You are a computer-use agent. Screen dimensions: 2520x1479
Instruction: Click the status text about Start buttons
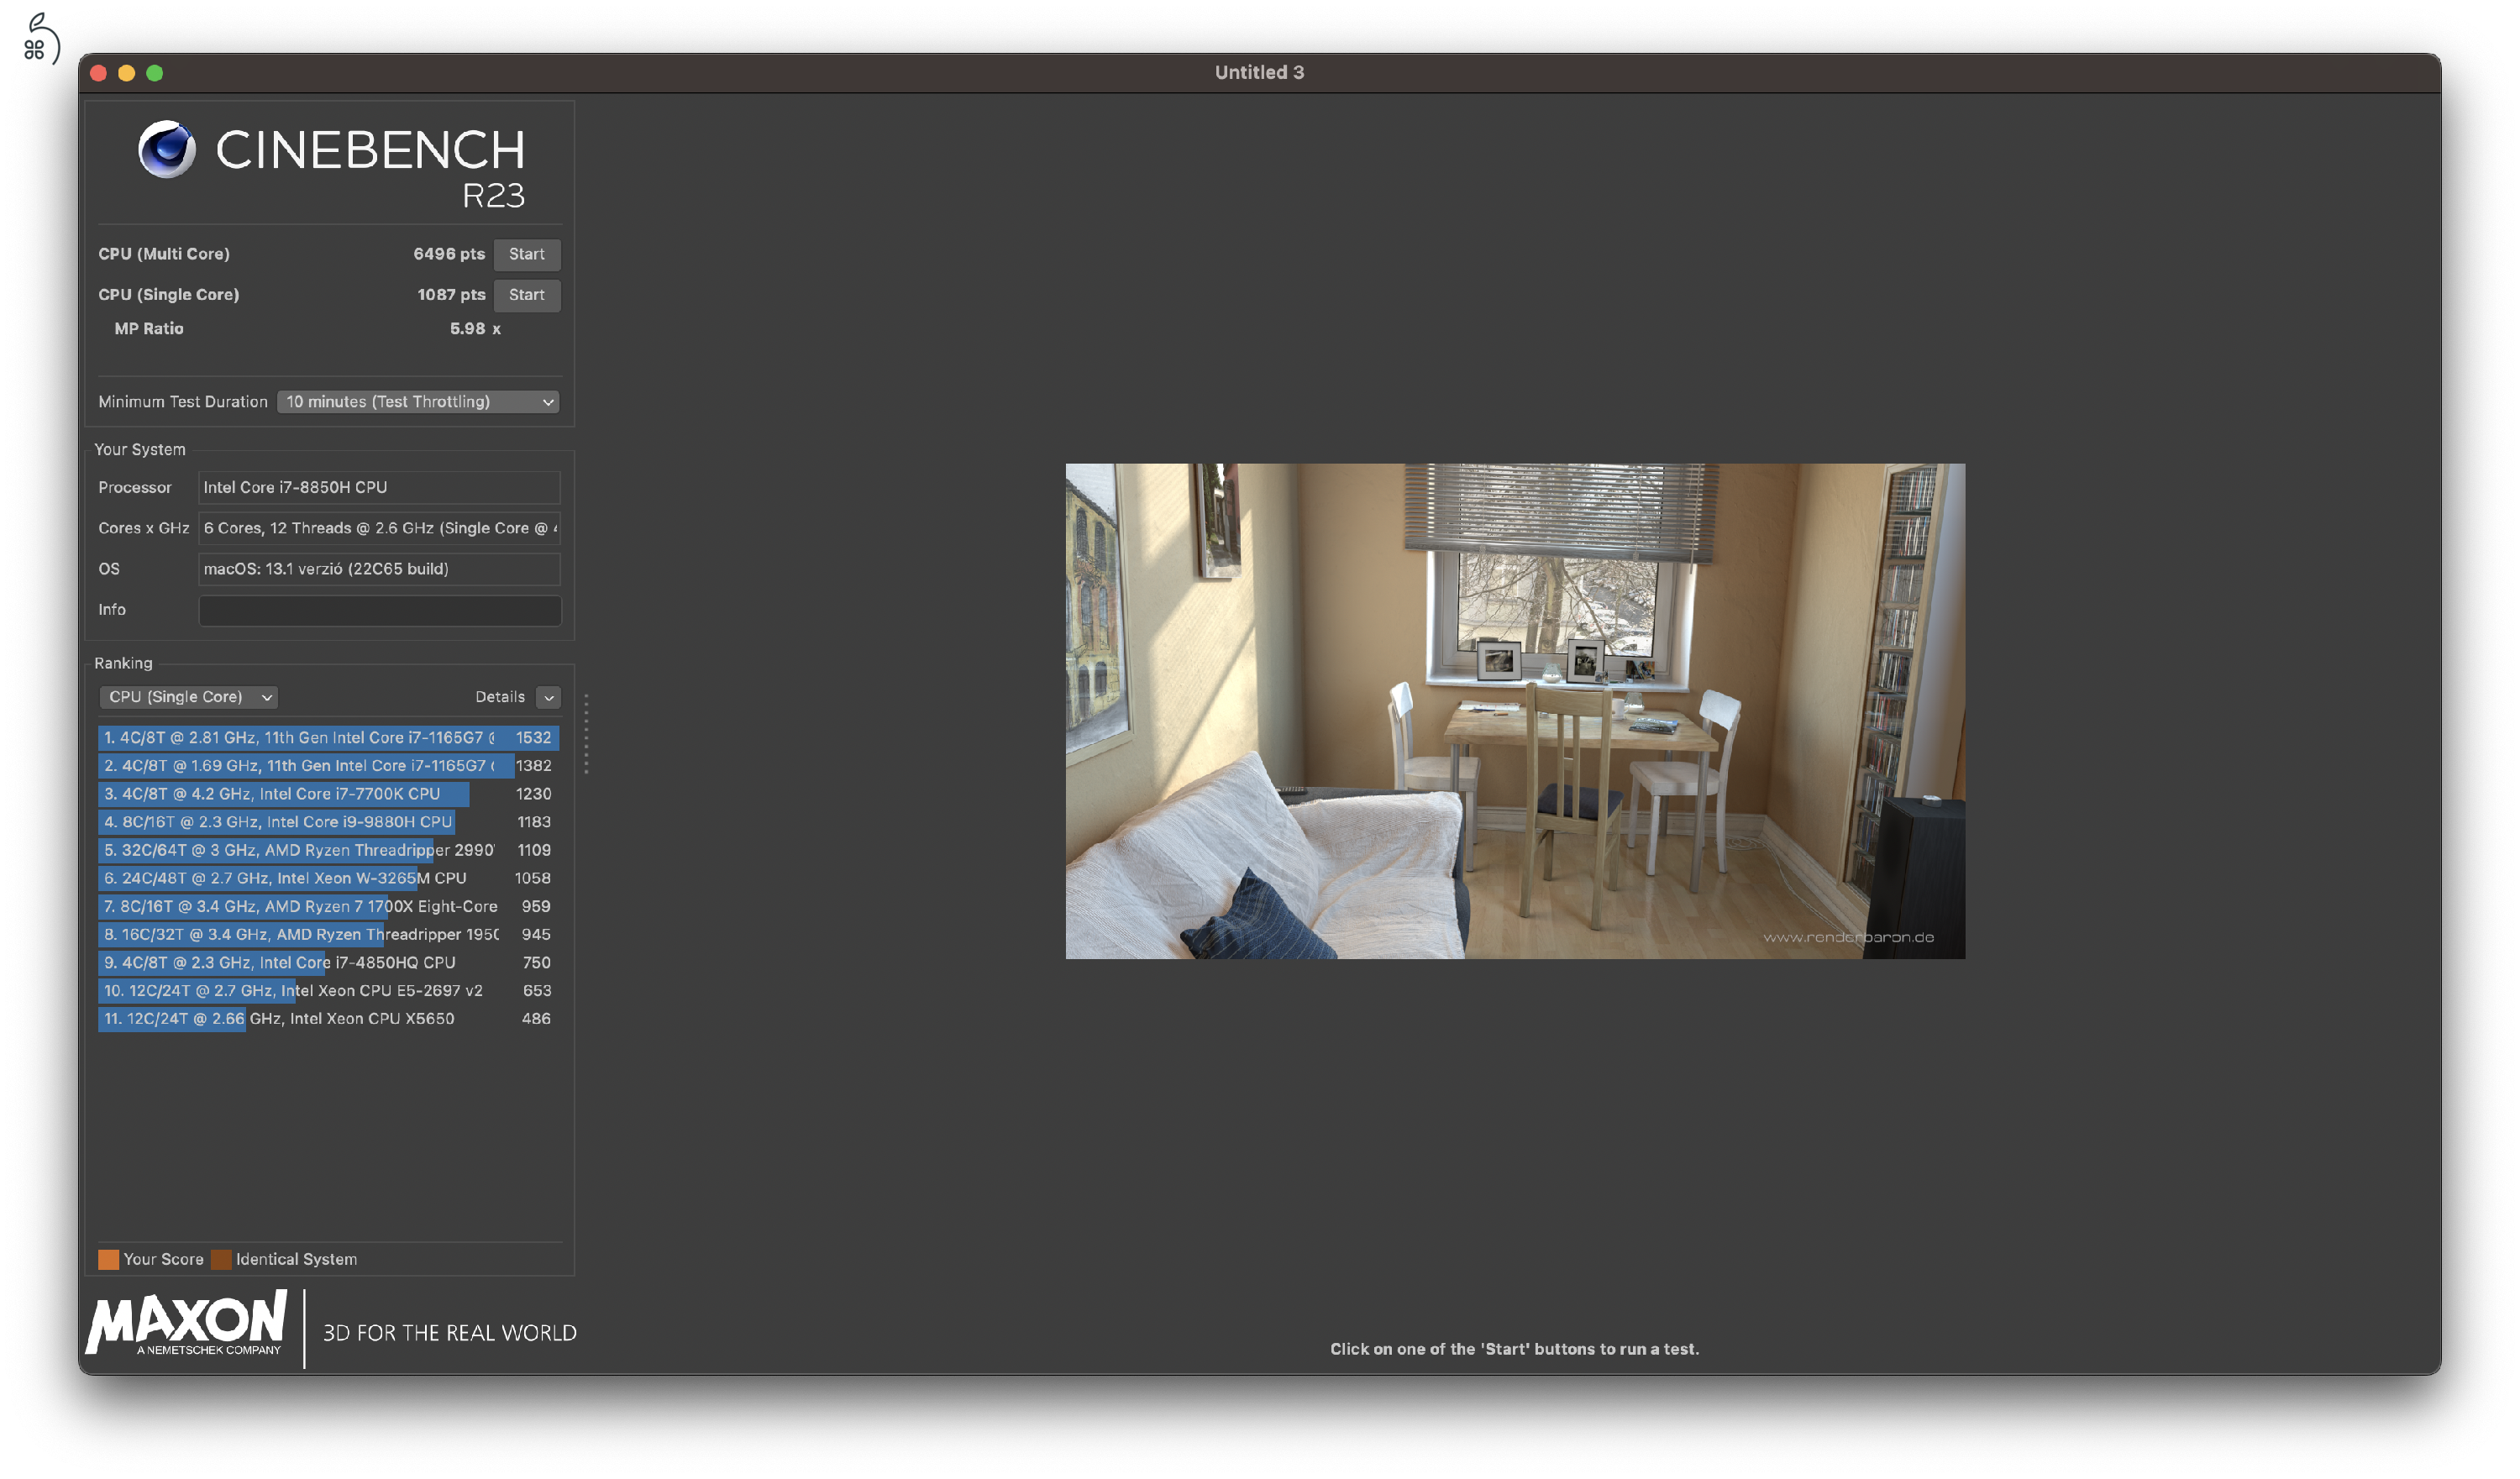coord(1514,1349)
